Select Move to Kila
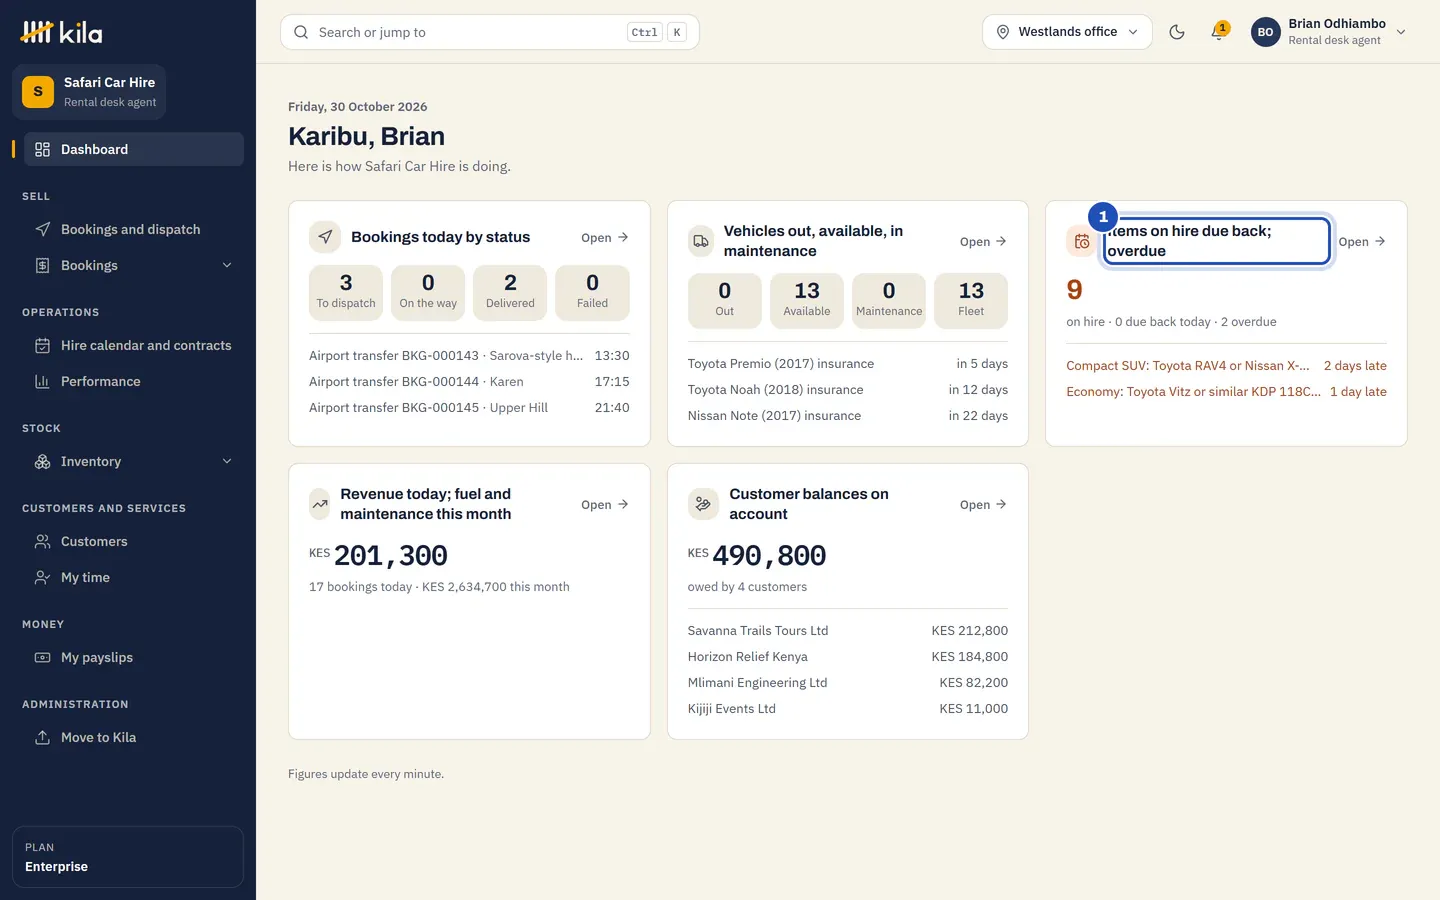 pos(134,737)
